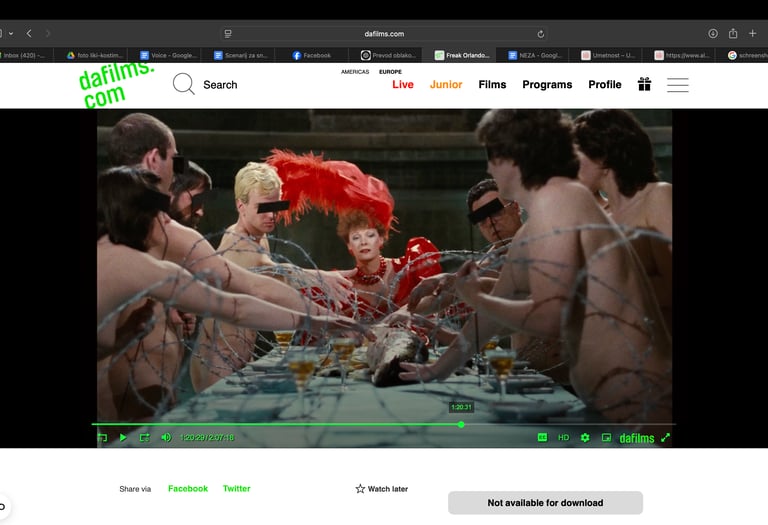Open the Profile page
Image resolution: width=768 pixels, height=525 pixels.
[x=604, y=84]
